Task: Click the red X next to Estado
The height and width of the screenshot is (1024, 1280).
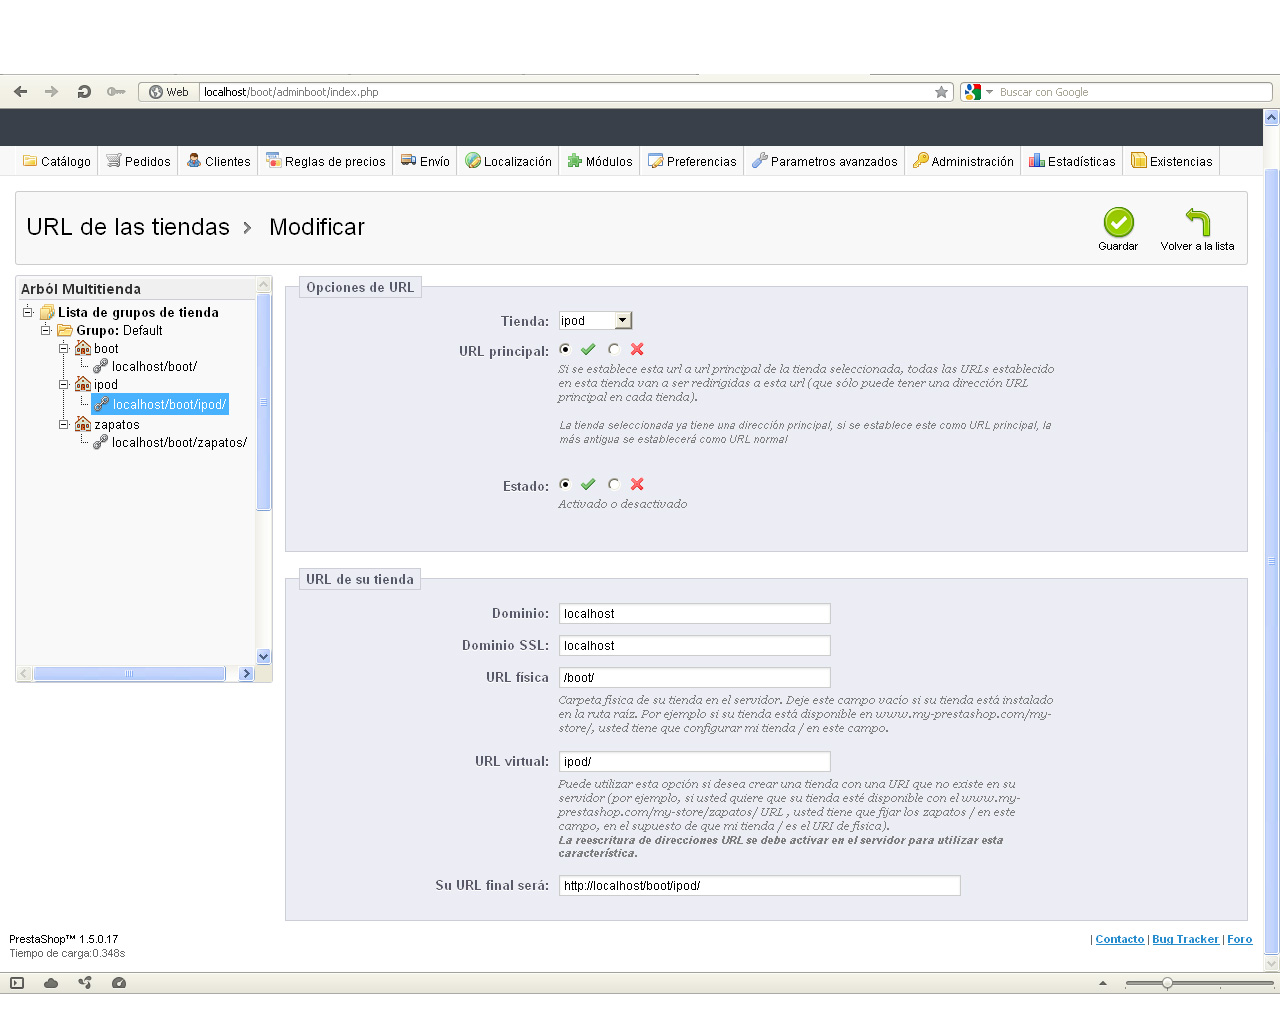Action: pyautogui.click(x=637, y=484)
